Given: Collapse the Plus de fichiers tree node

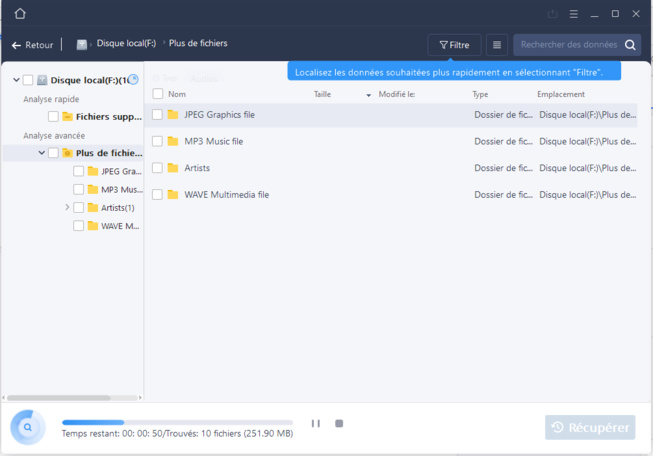Looking at the screenshot, I should 42,153.
